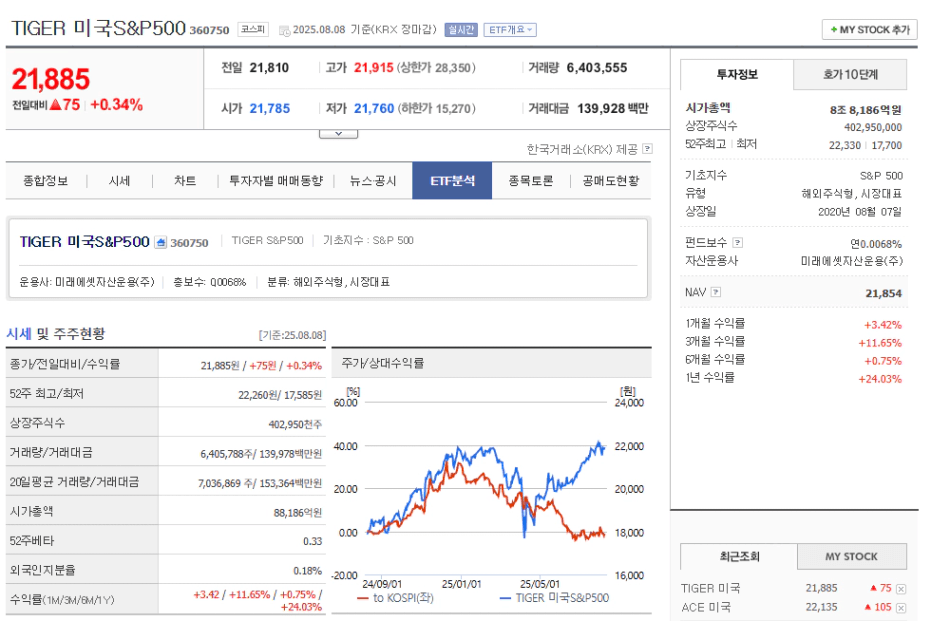931x621 pixels.
Task: Click the 코스피 market badge
Action: click(253, 30)
